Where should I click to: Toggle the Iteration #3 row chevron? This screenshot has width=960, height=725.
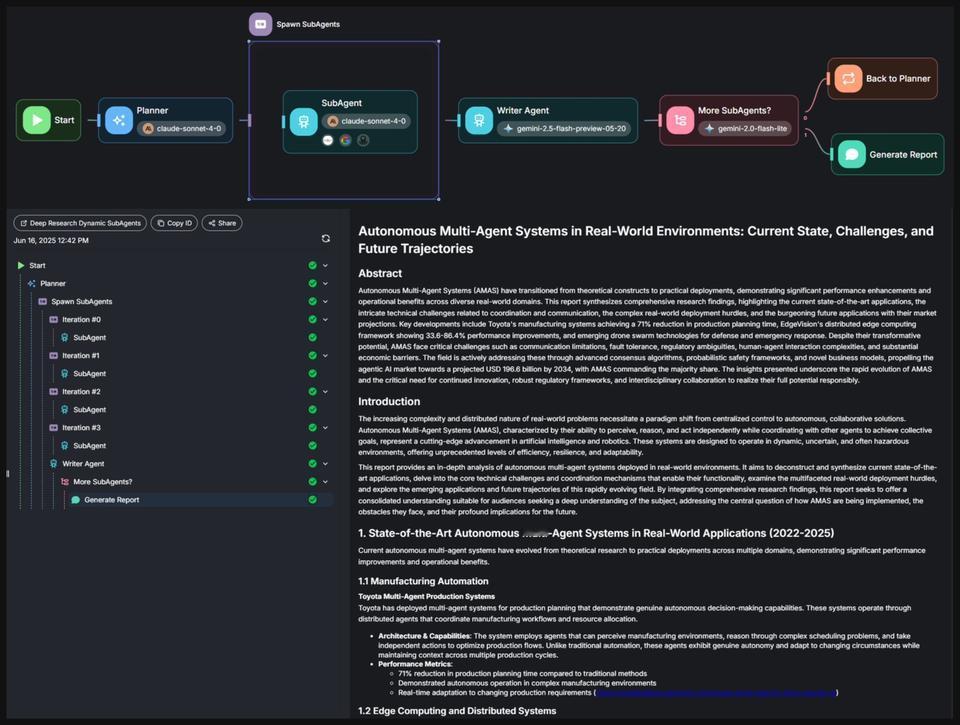(x=326, y=428)
